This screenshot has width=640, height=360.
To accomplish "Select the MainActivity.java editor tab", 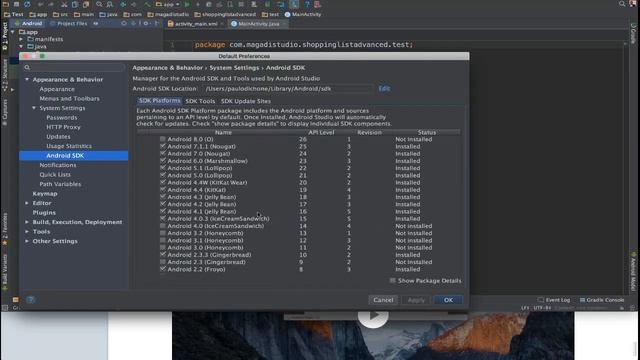I will [258, 24].
